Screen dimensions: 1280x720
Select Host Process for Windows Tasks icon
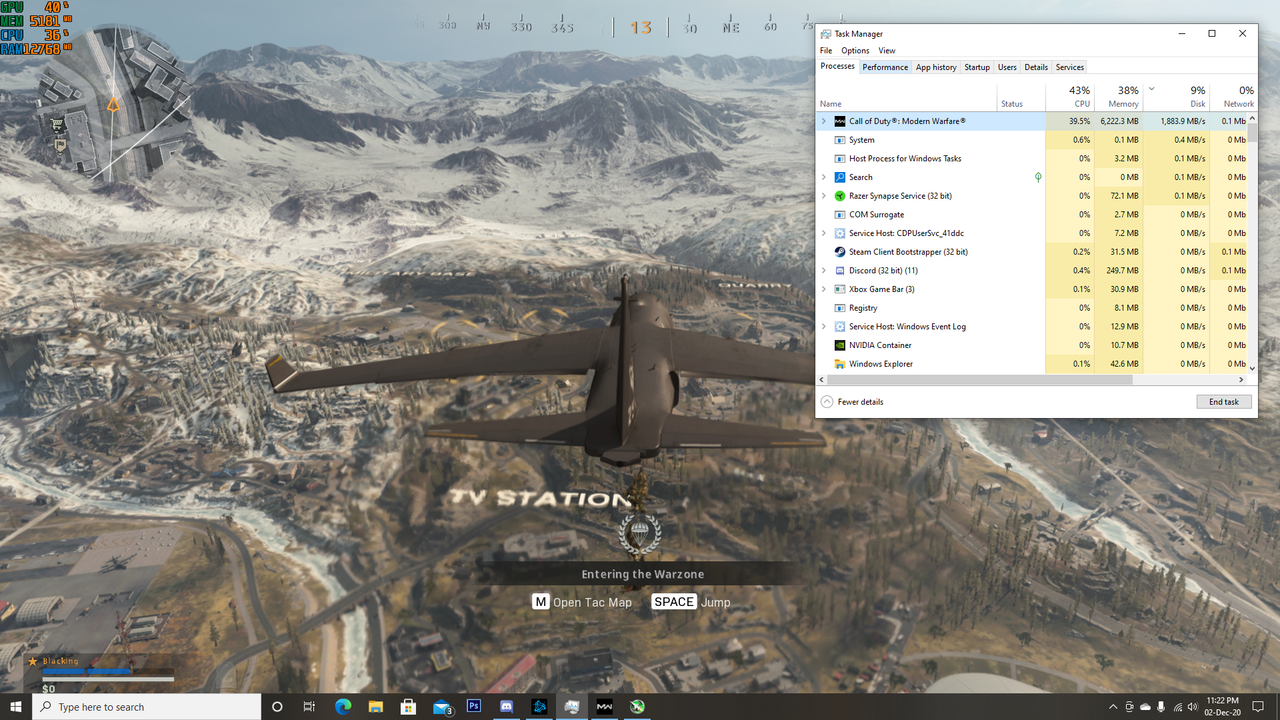click(x=840, y=158)
